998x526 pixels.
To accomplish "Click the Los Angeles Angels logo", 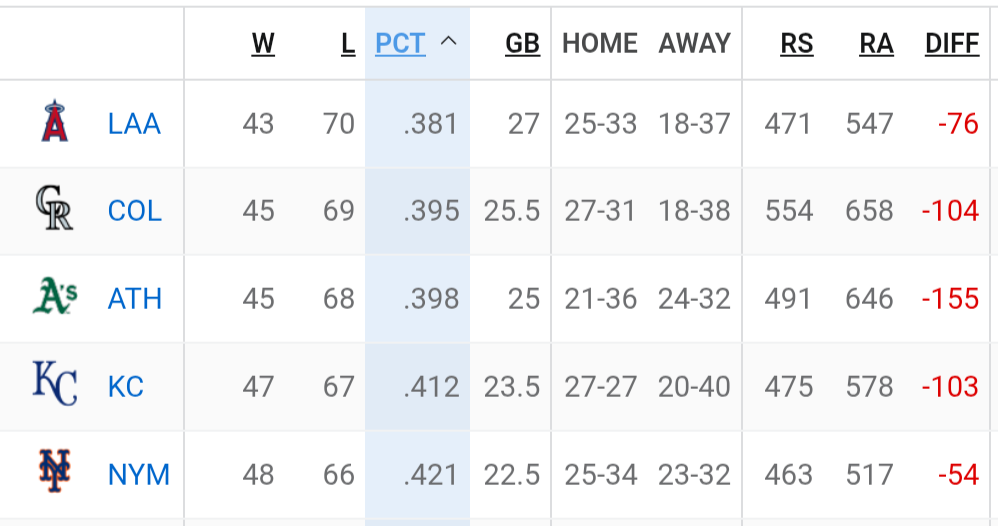I will [55, 121].
